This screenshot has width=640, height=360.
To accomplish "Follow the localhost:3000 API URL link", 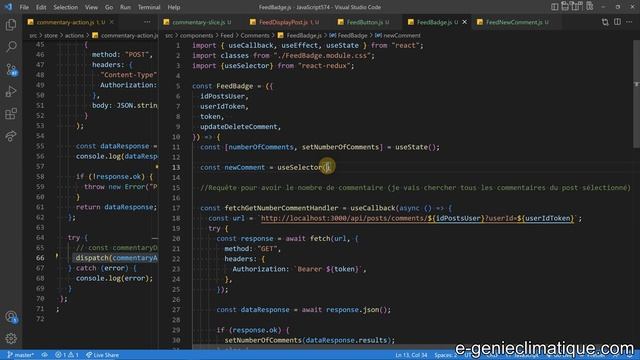I will coord(417,218).
